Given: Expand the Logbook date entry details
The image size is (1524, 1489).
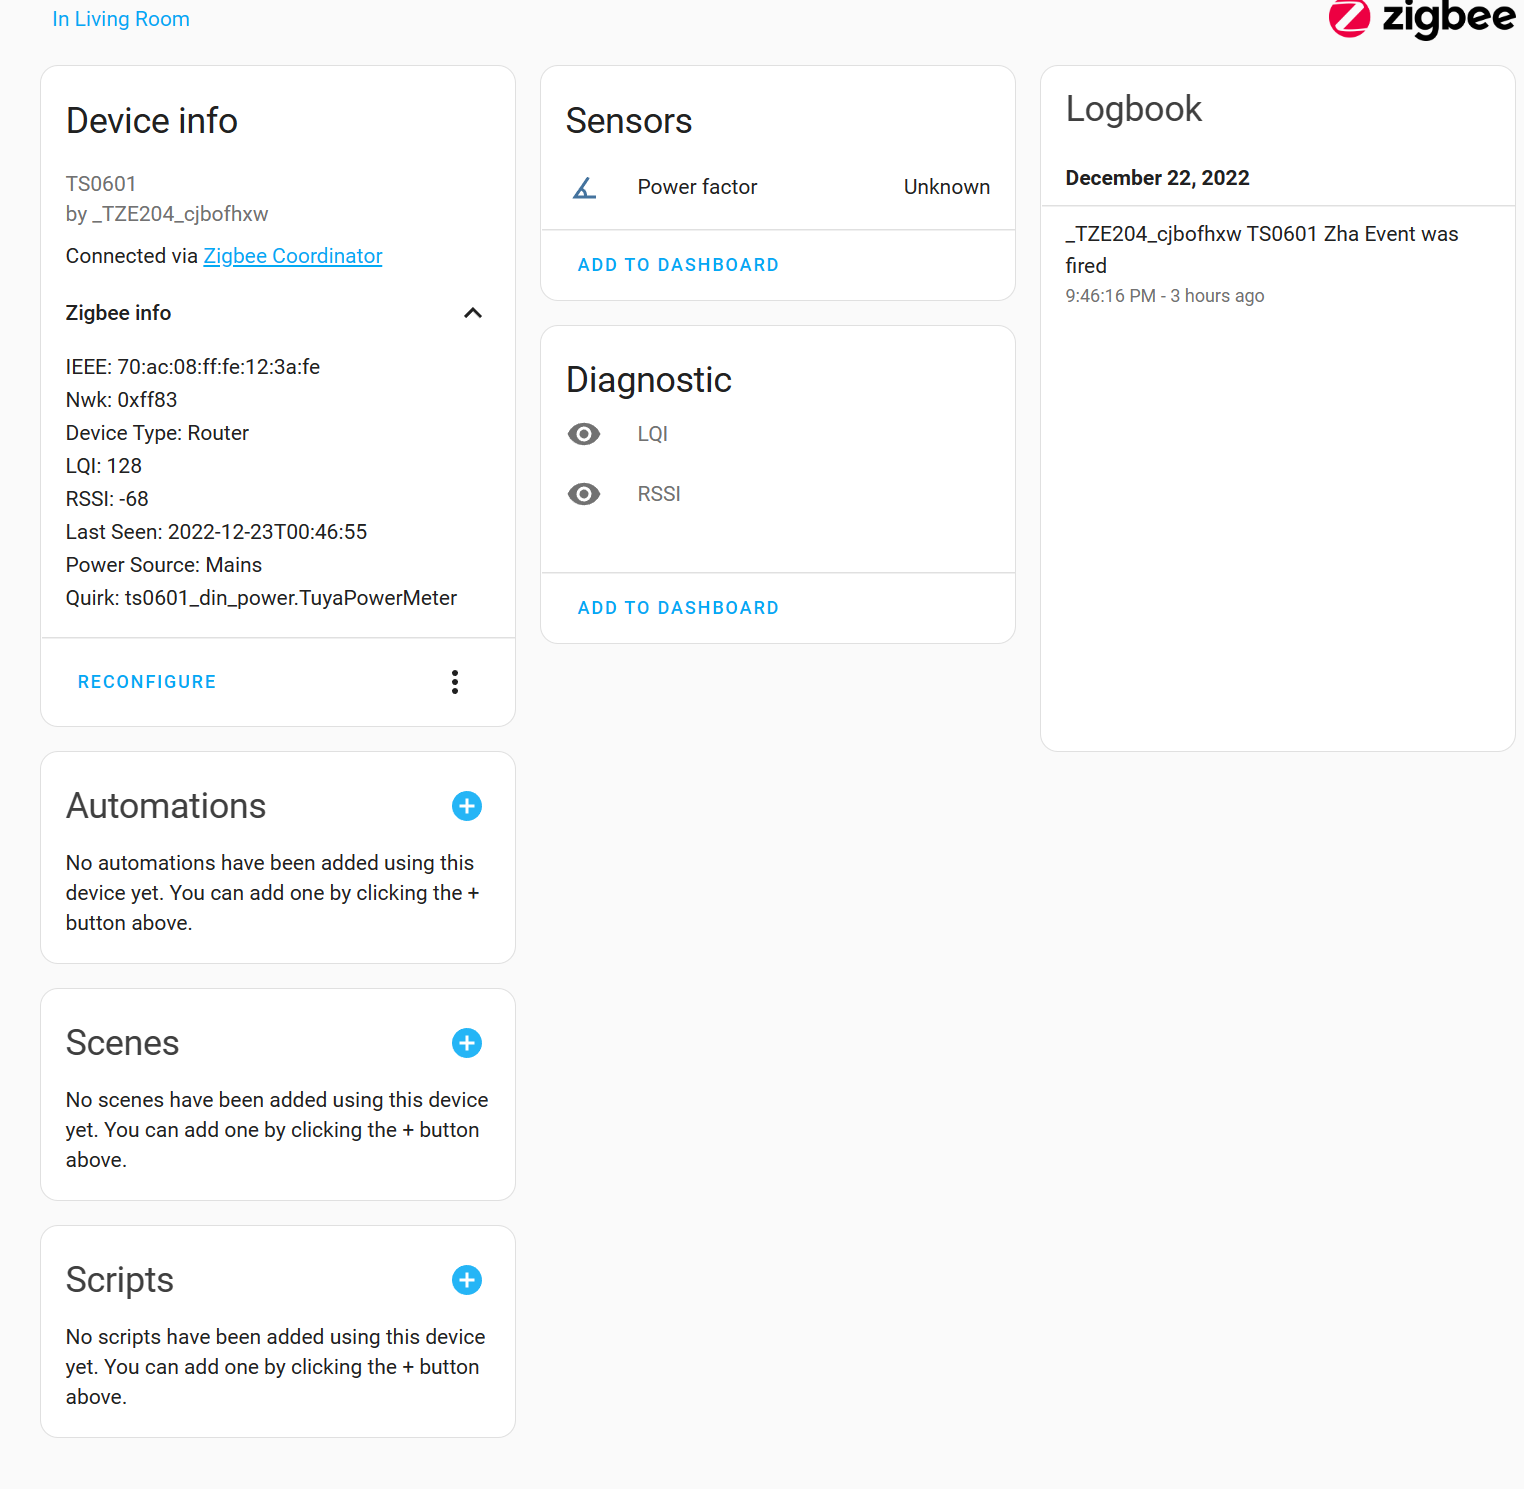Looking at the screenshot, I should pyautogui.click(x=1157, y=178).
